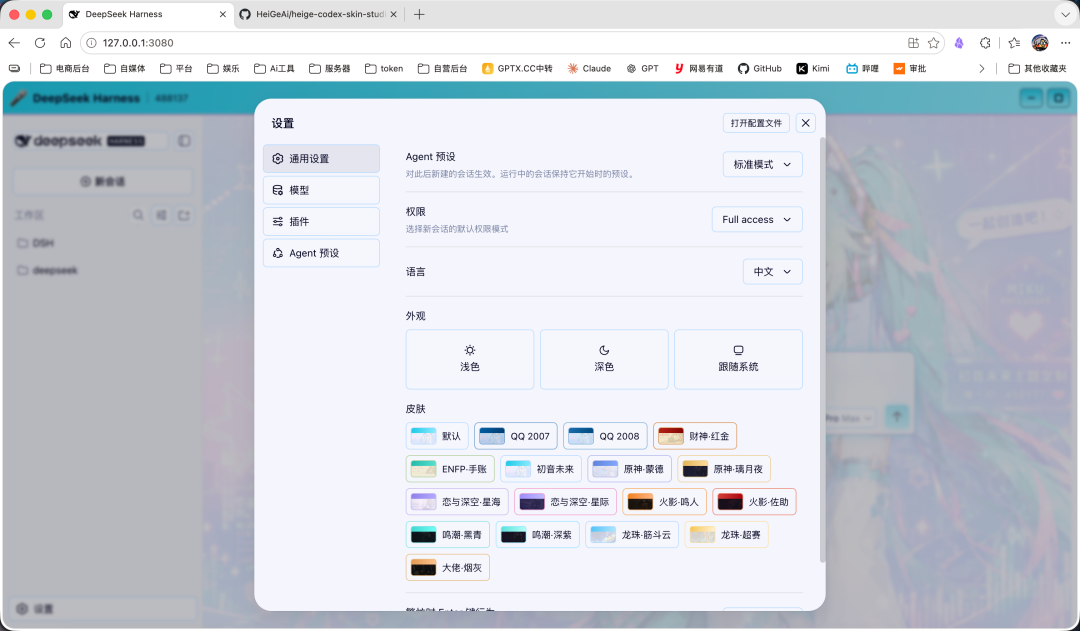Click the browser back arrow
Image resolution: width=1080 pixels, height=631 pixels.
pos(14,43)
